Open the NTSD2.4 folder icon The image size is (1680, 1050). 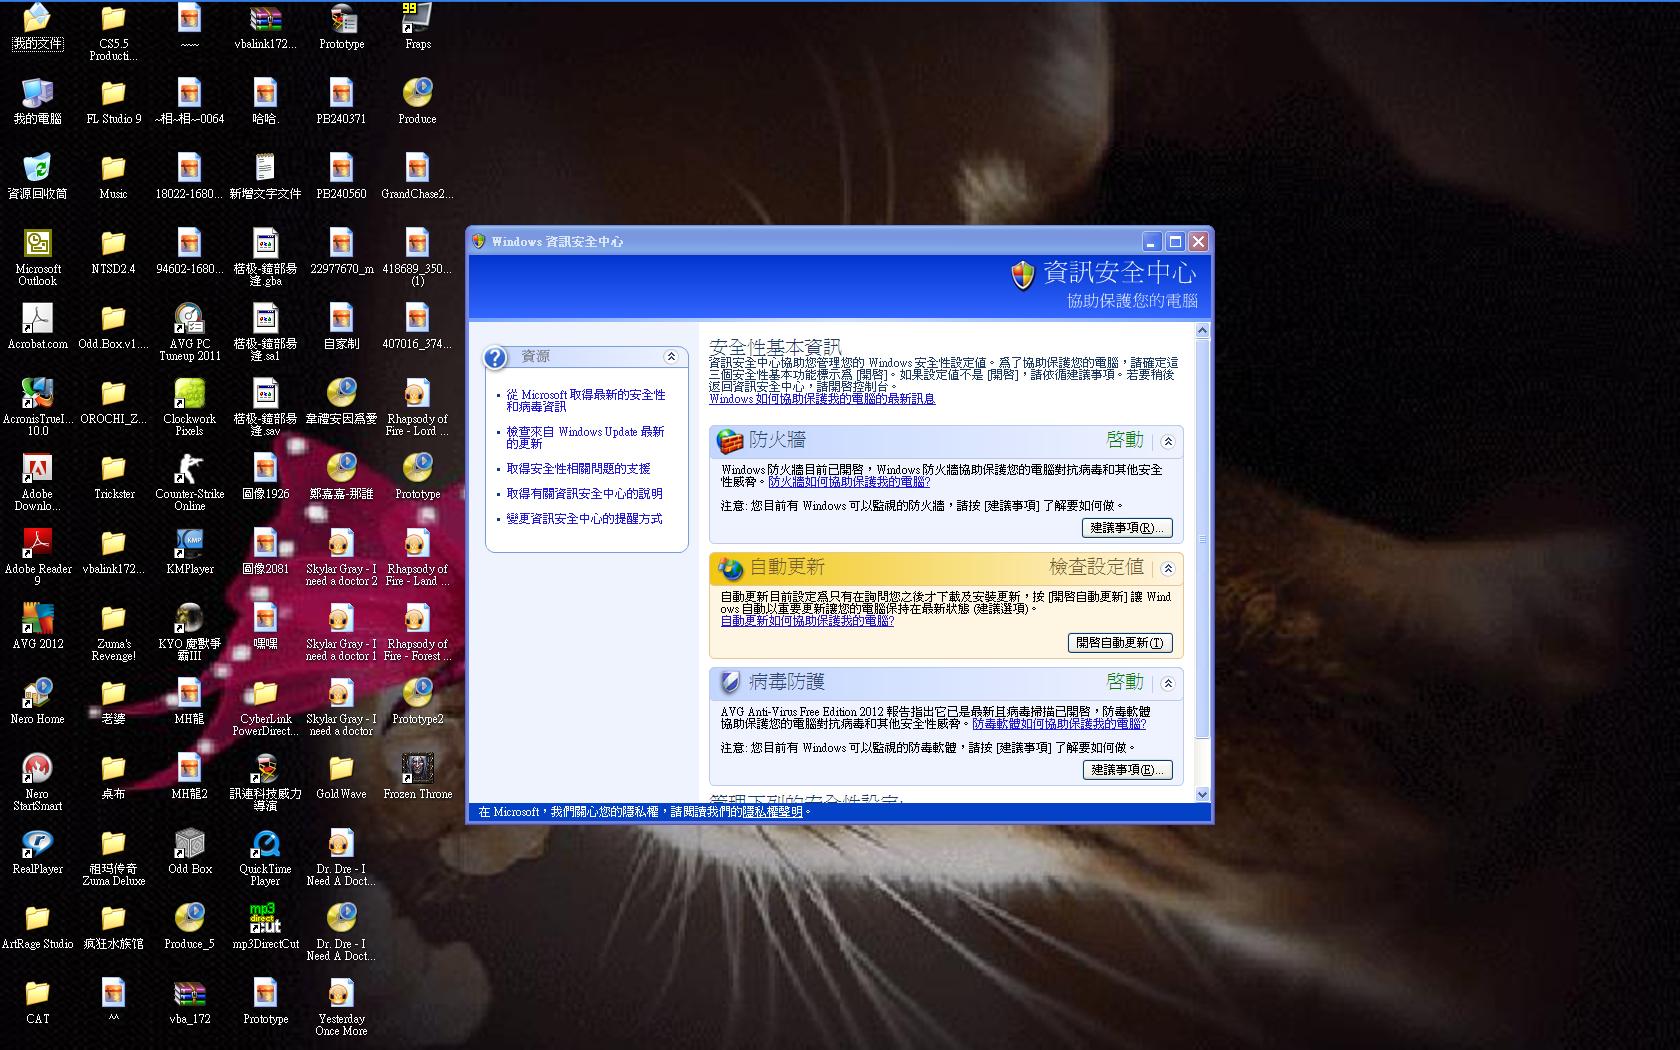tap(114, 251)
